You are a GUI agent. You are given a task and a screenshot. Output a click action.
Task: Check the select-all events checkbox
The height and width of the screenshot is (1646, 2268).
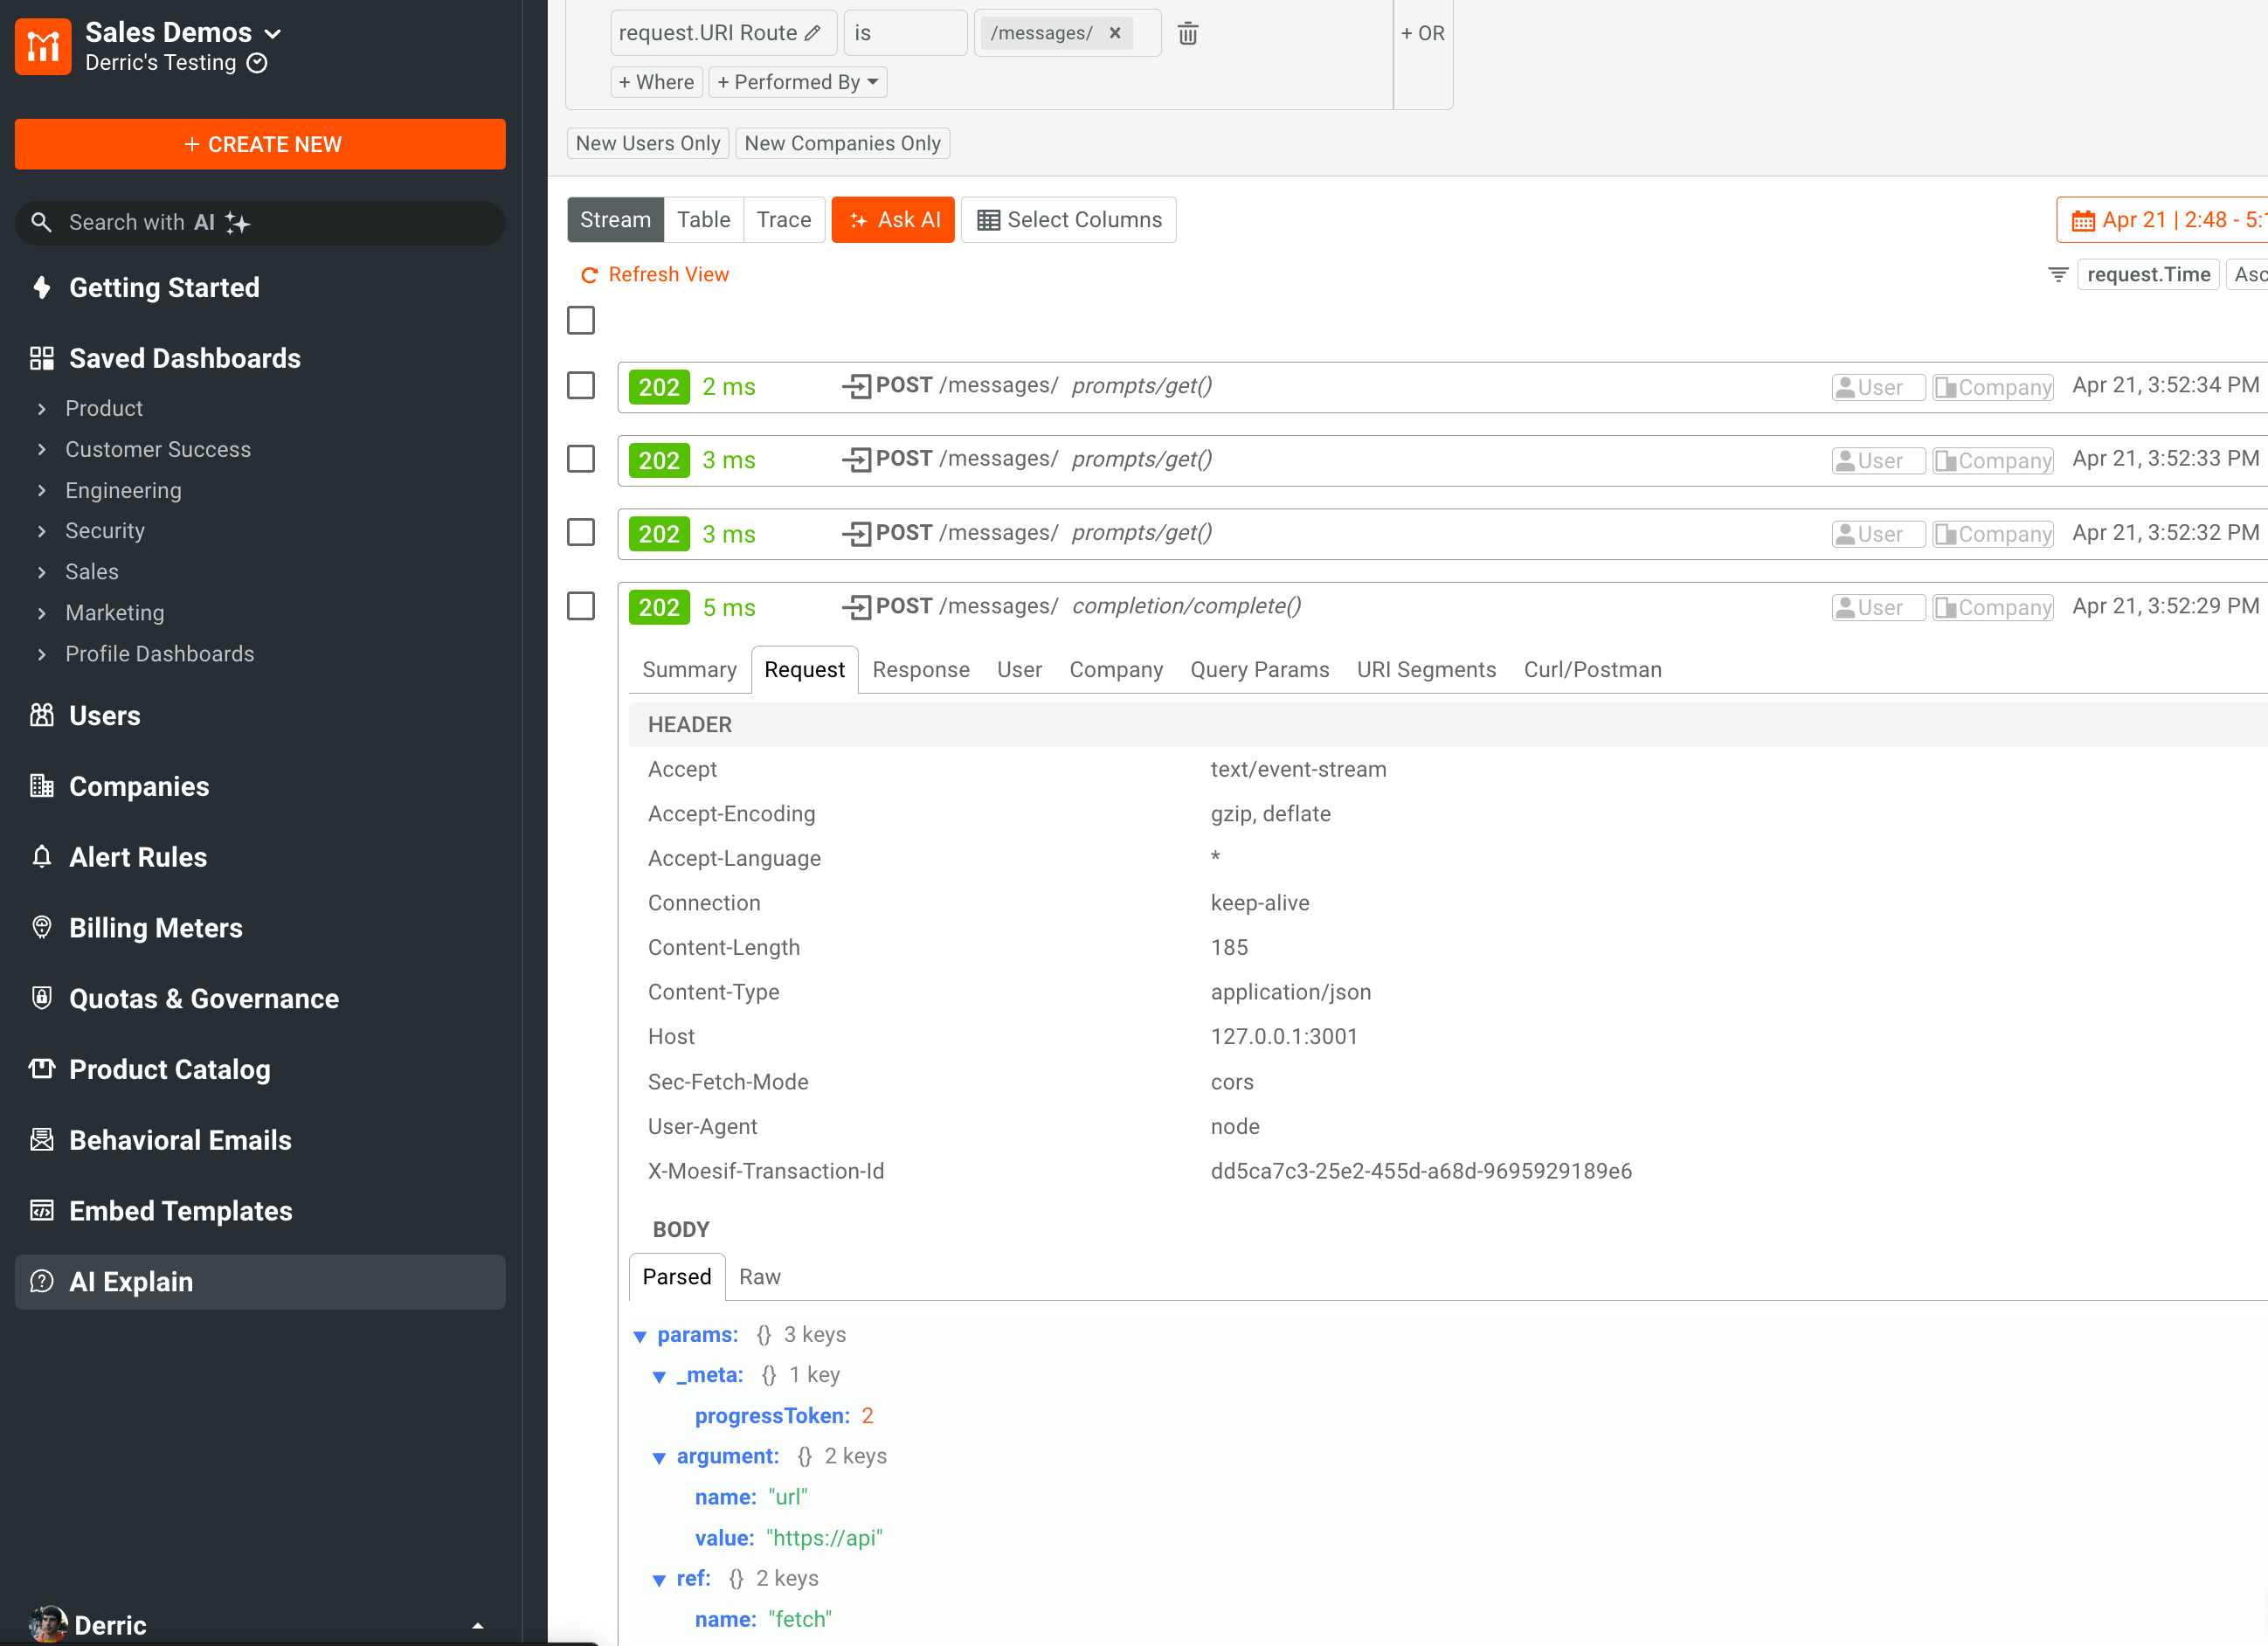click(x=581, y=320)
